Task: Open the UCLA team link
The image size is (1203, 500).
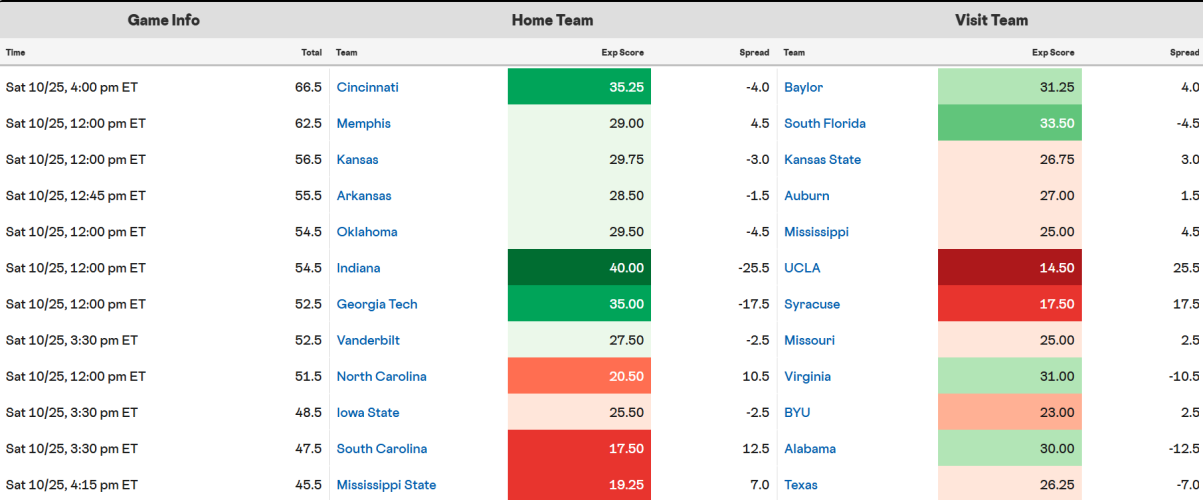Action: pyautogui.click(x=802, y=268)
